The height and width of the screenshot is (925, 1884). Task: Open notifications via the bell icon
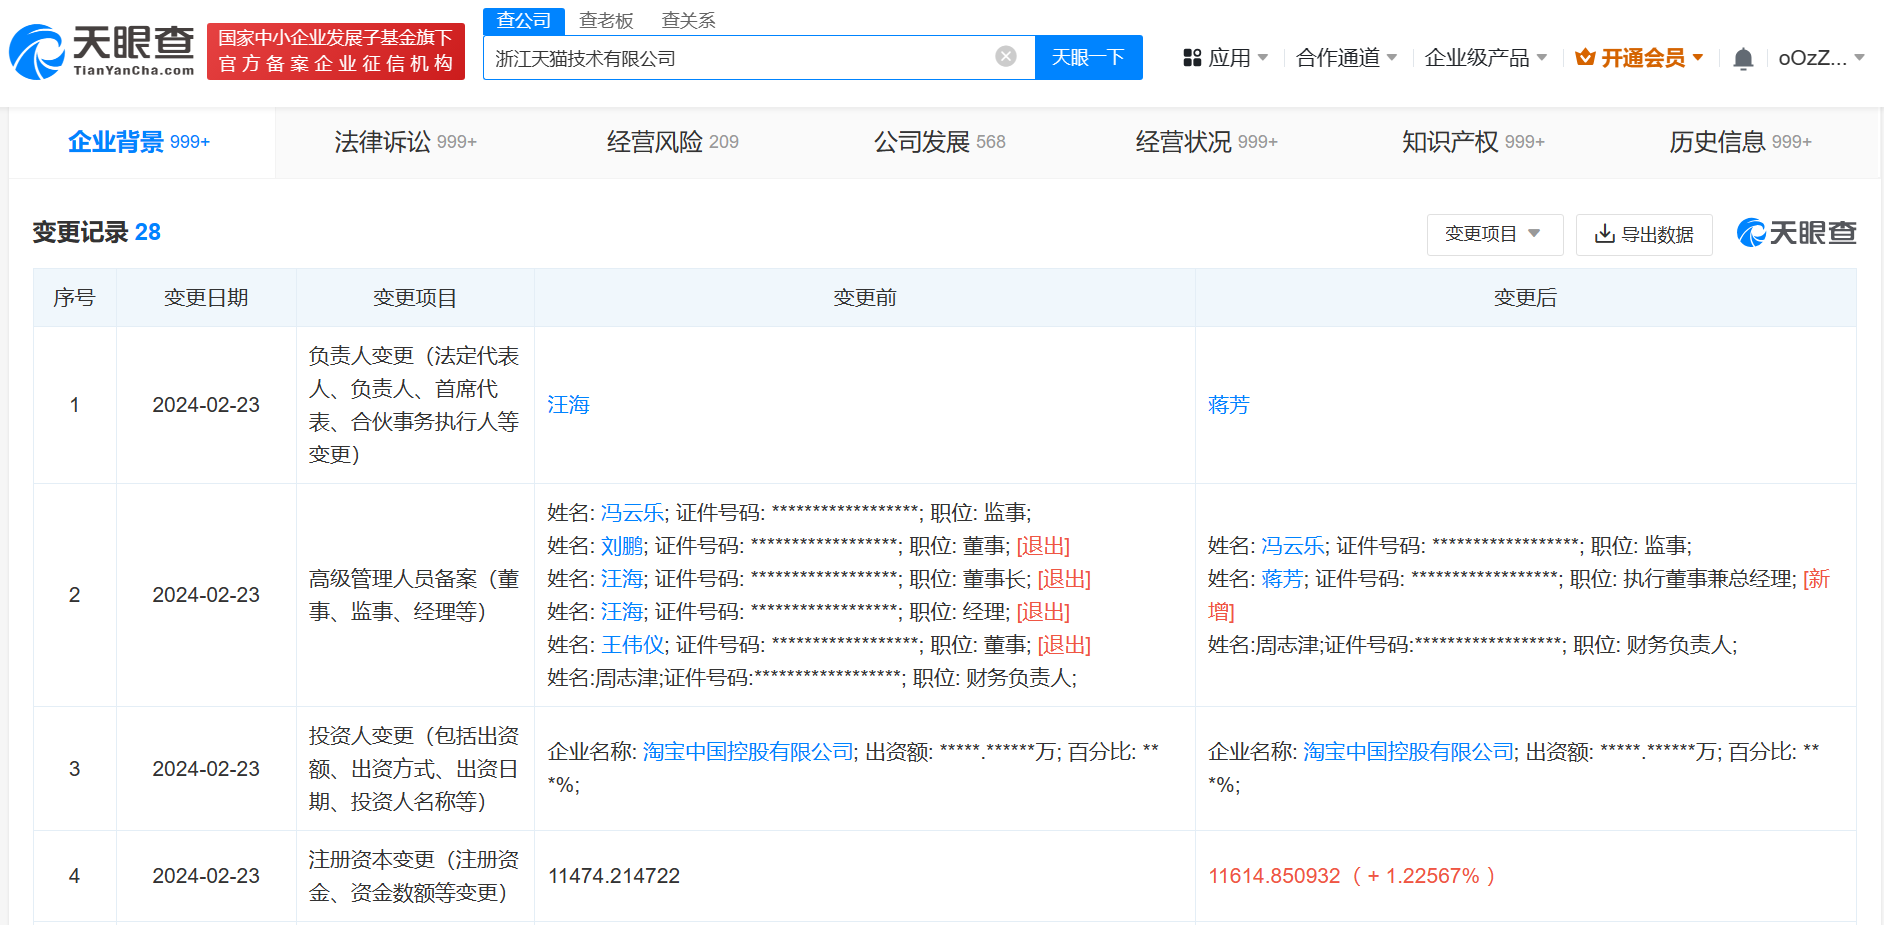pos(1743,58)
